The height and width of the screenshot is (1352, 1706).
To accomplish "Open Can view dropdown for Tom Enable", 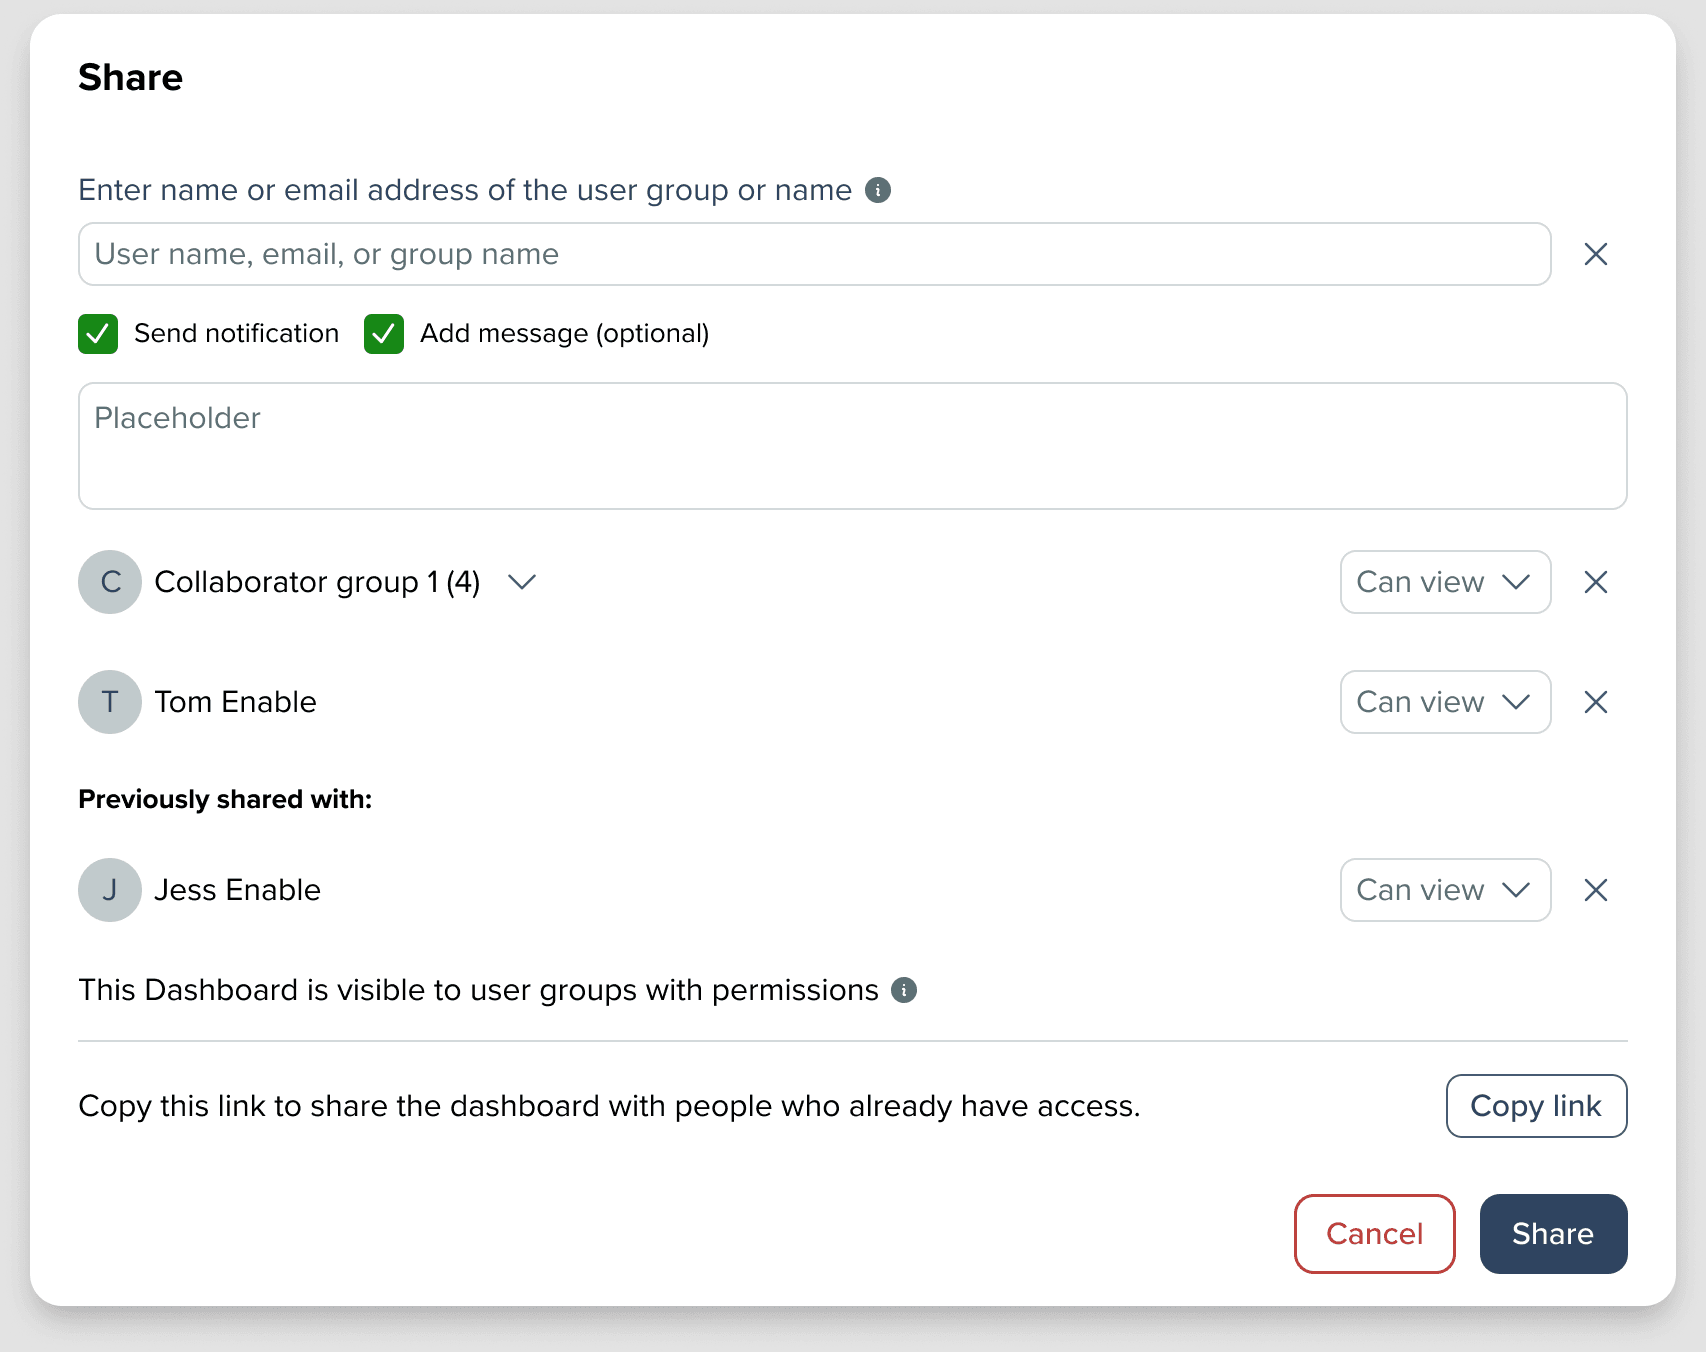I will coord(1445,702).
